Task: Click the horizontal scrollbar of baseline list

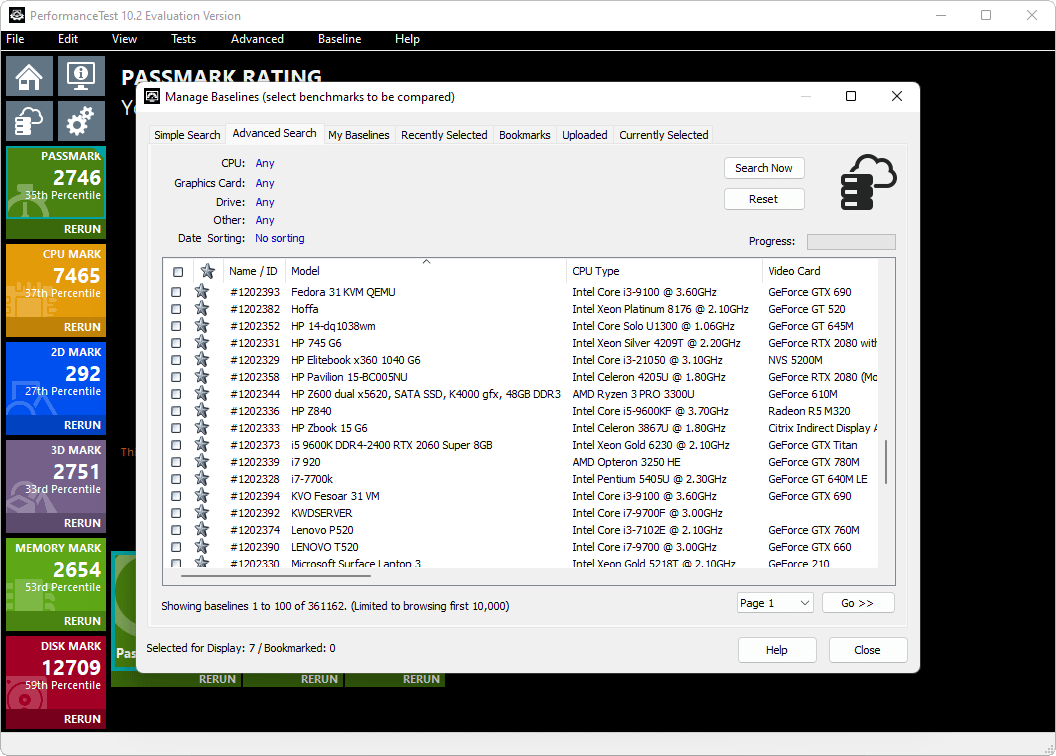Action: click(x=276, y=576)
